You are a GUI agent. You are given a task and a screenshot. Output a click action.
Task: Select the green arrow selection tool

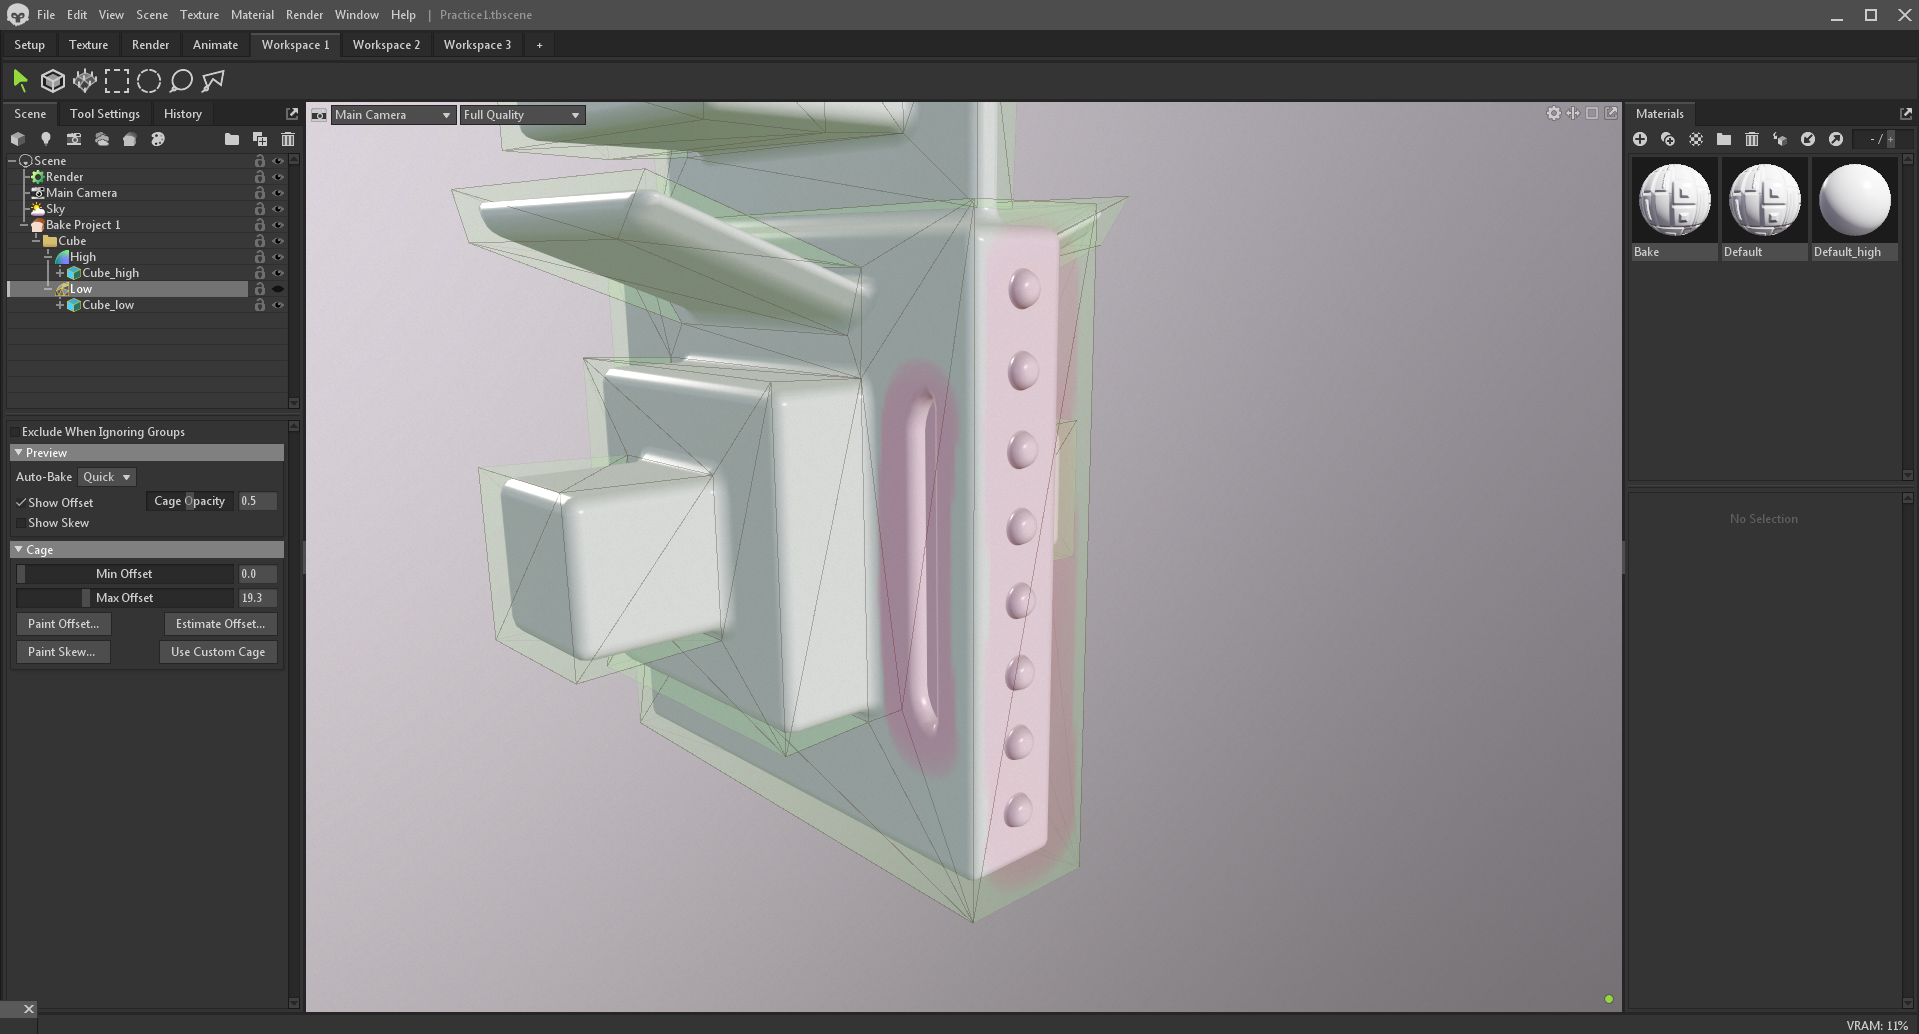click(20, 81)
